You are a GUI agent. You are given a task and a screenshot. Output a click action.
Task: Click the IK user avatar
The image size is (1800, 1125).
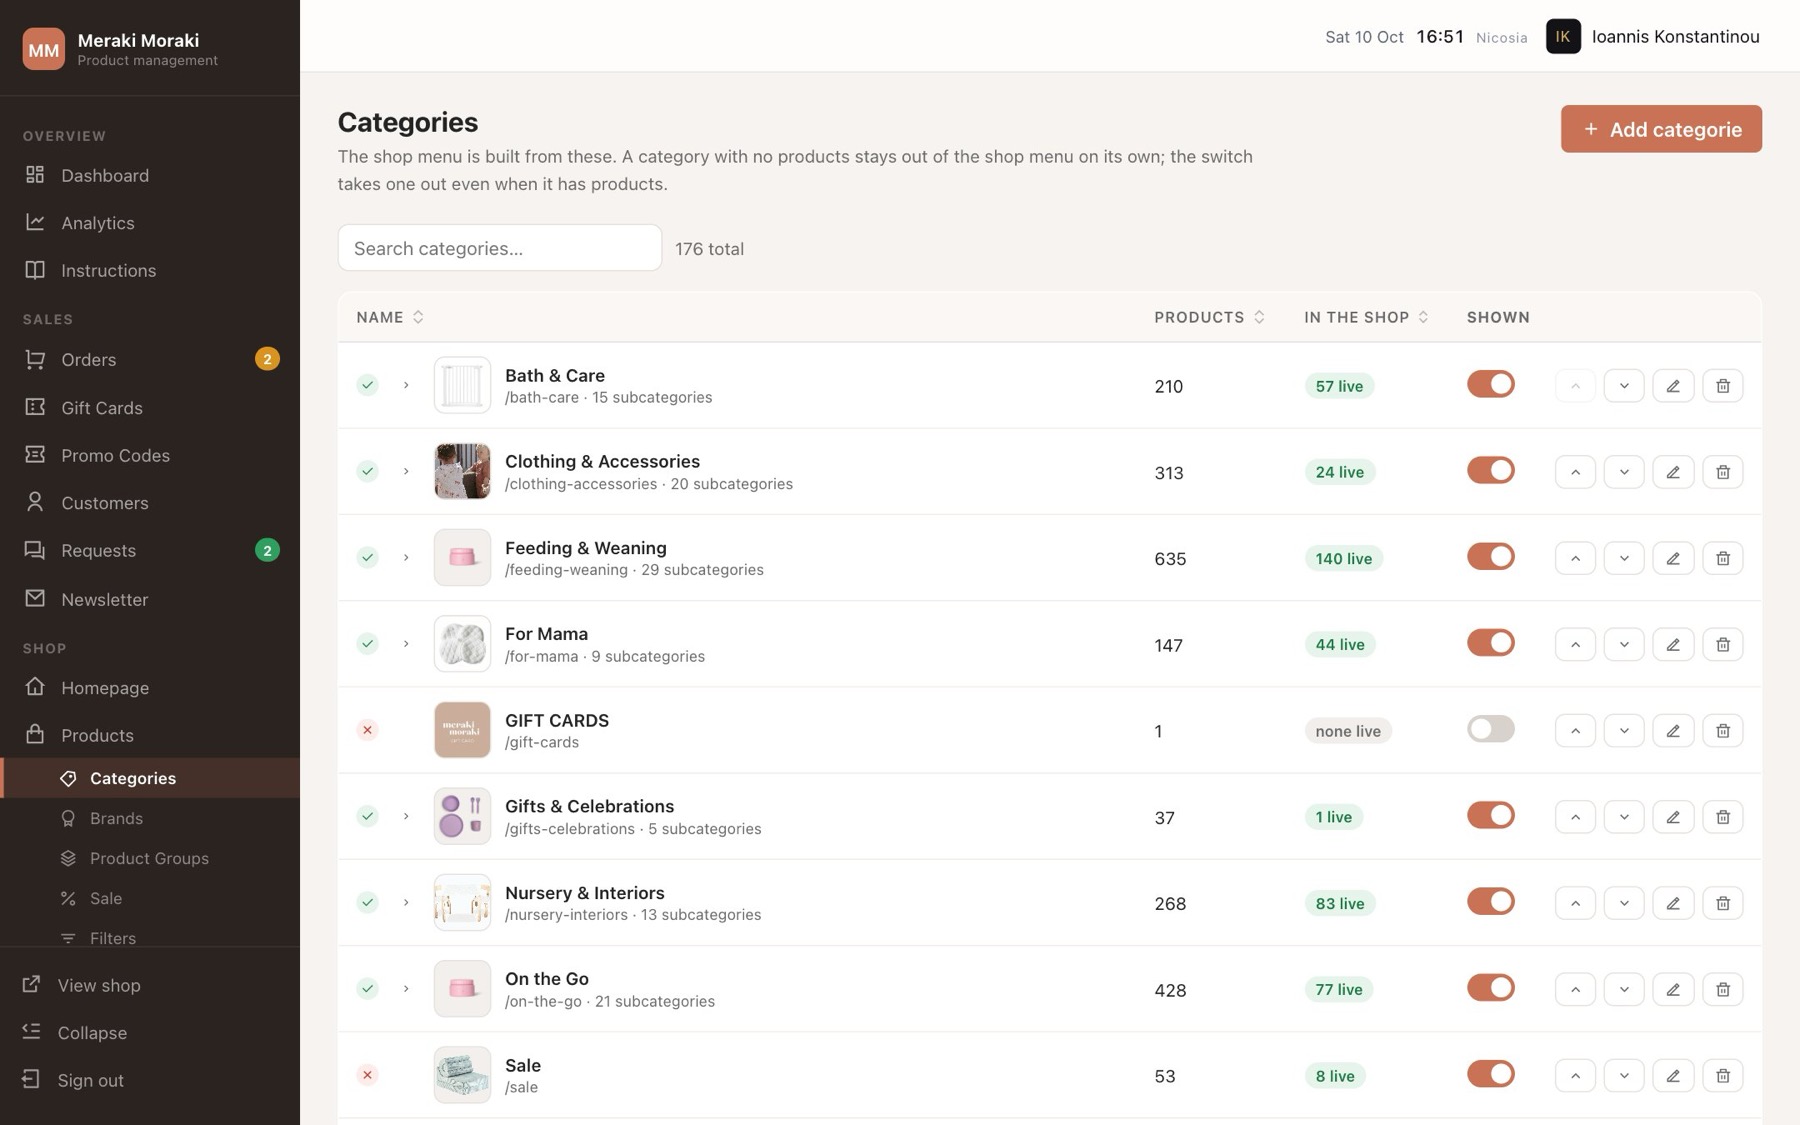tap(1563, 37)
